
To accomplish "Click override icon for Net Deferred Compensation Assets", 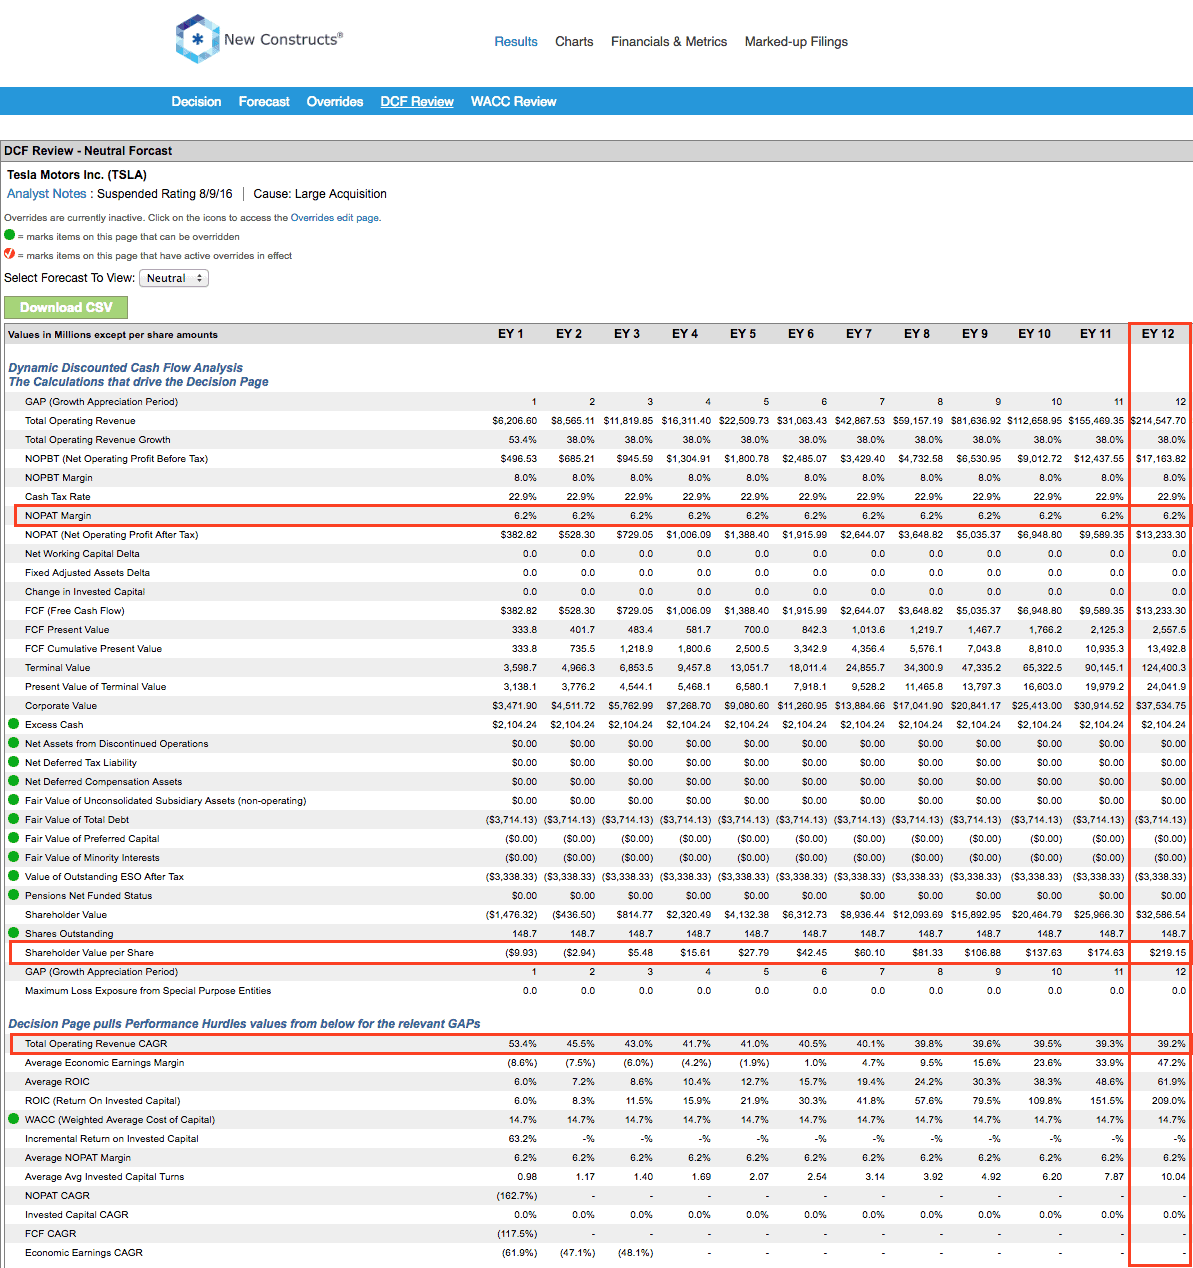I will (14, 781).
